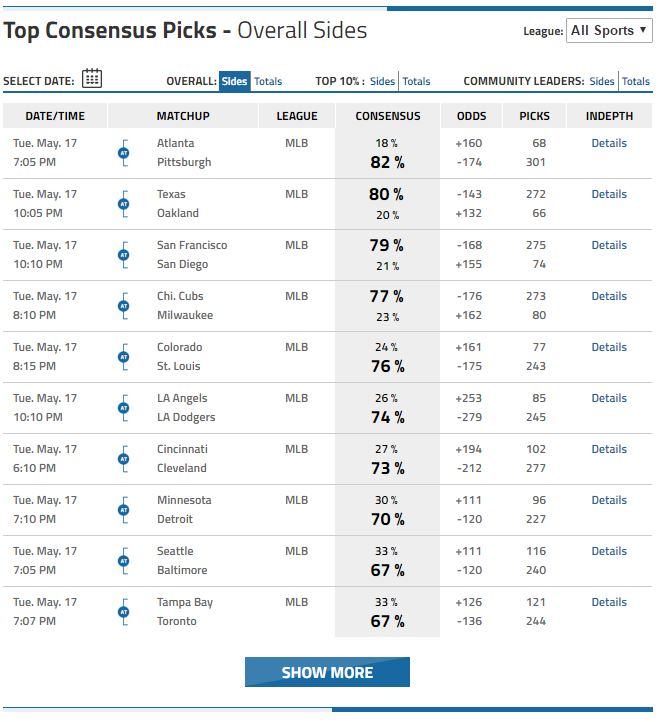Click the AT icon for Texas-Oakland matchup

(x=124, y=204)
